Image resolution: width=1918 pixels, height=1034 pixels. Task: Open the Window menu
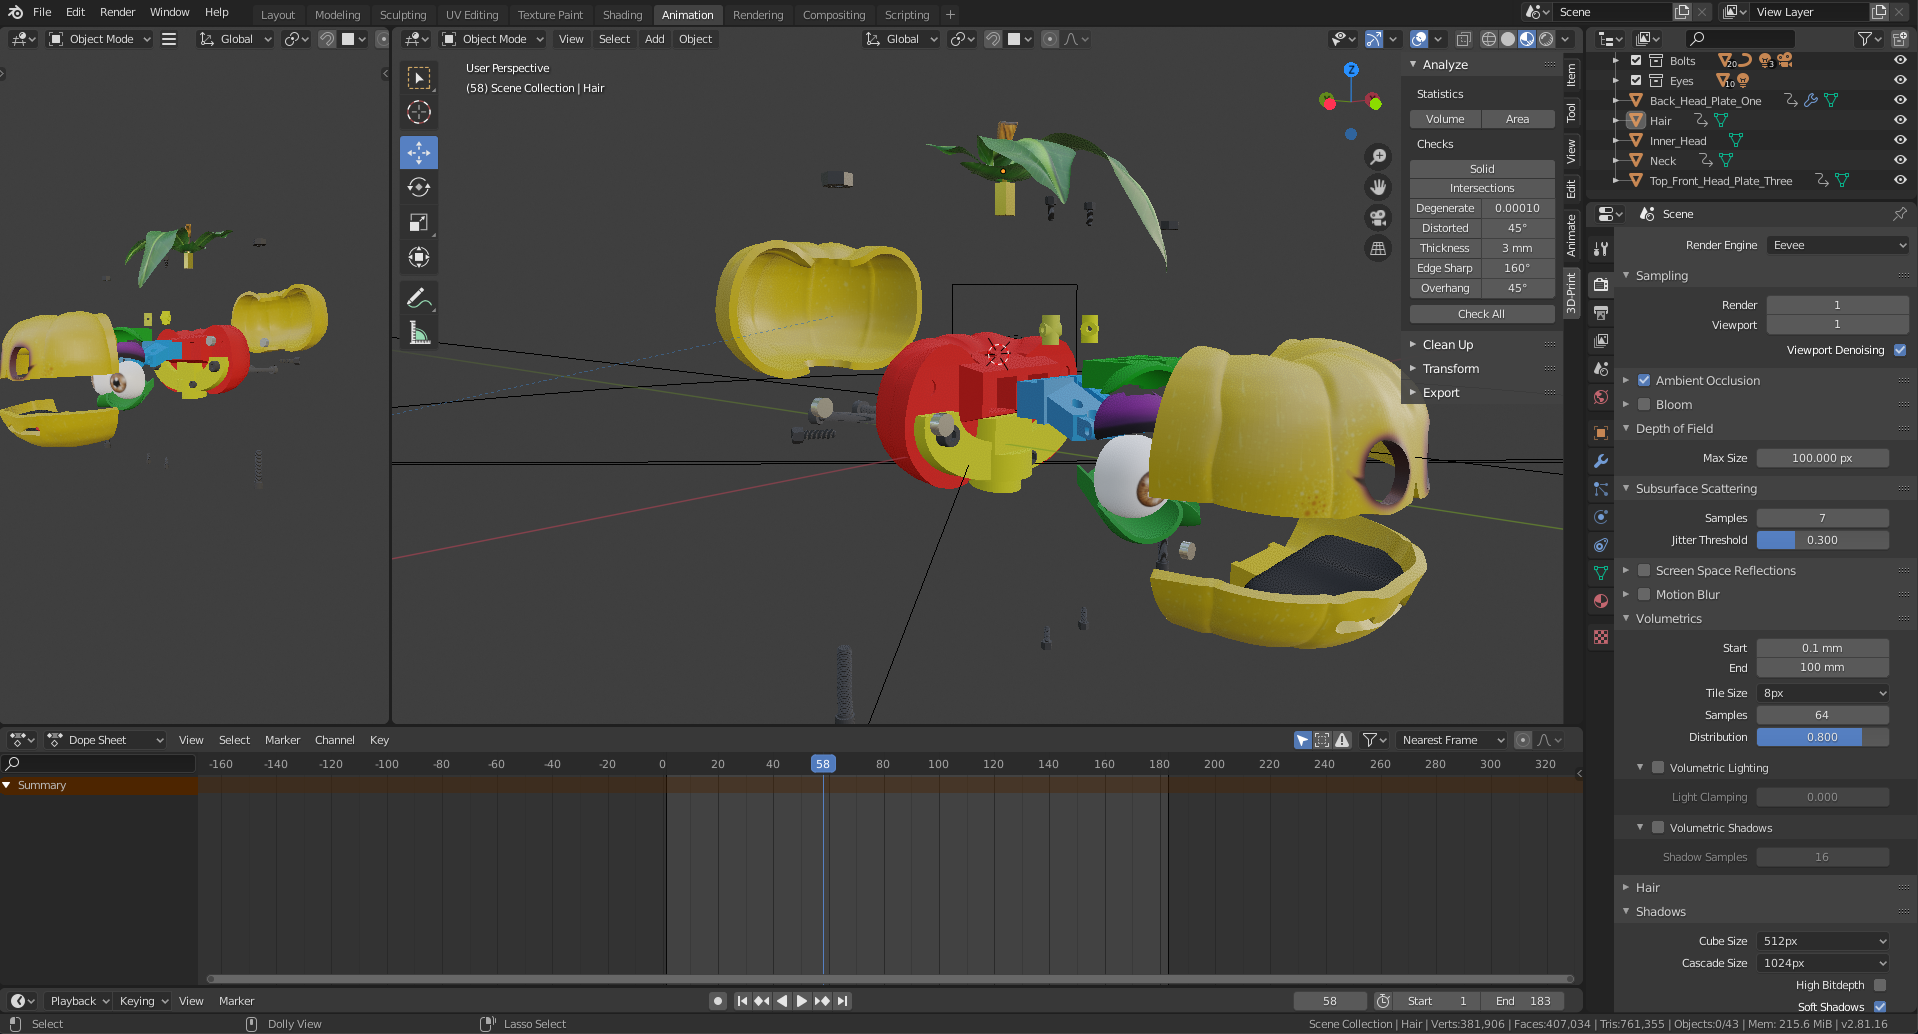169,12
